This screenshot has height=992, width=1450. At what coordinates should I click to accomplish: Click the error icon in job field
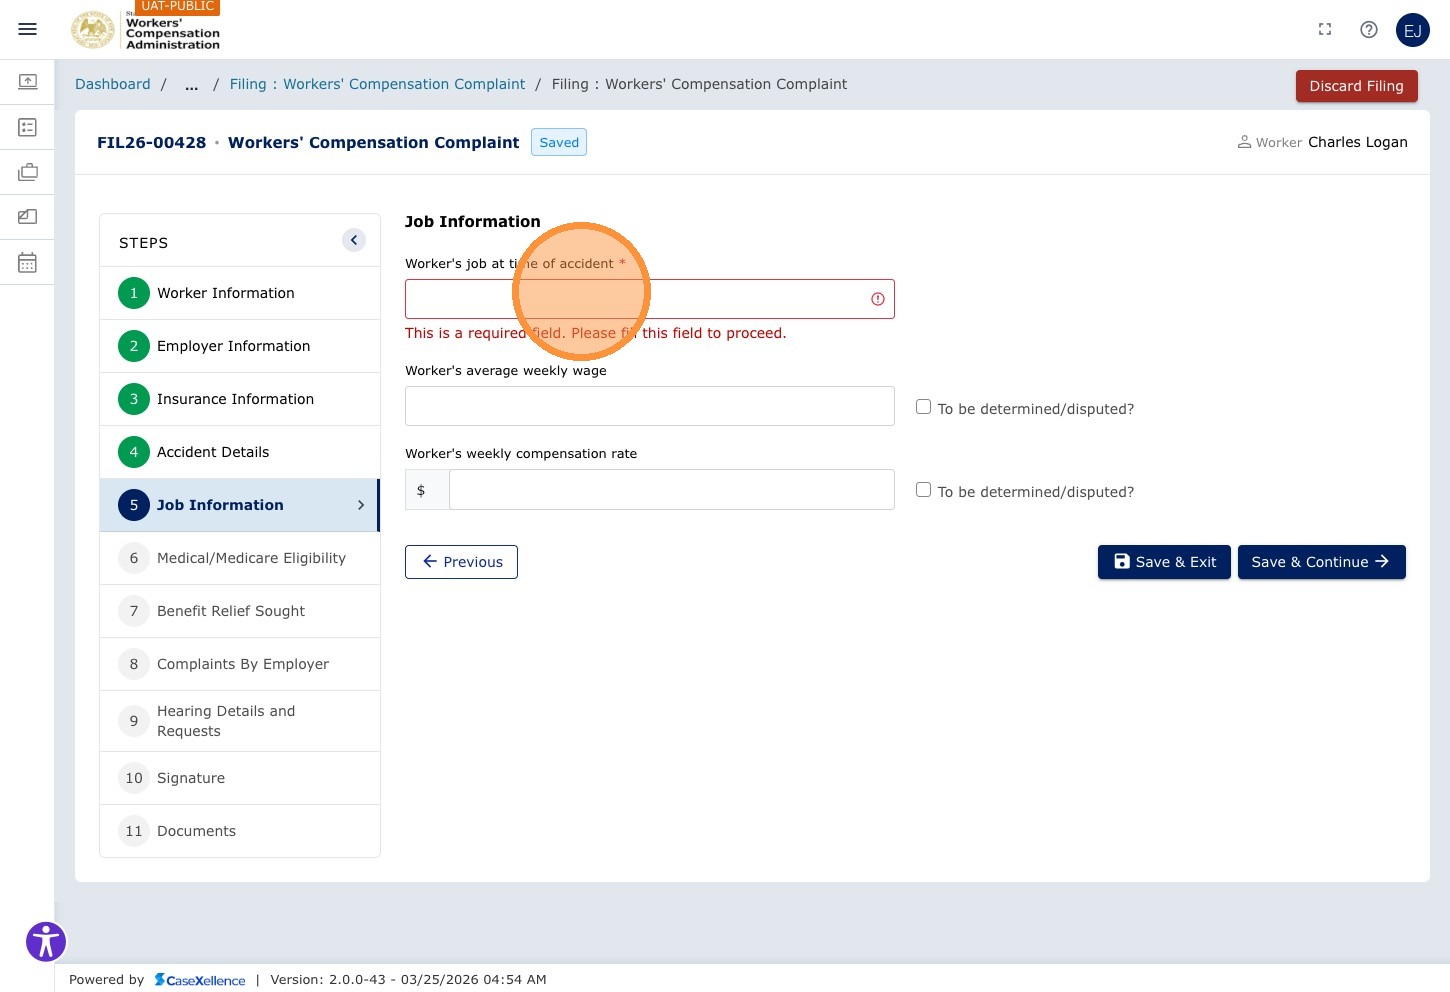[878, 299]
